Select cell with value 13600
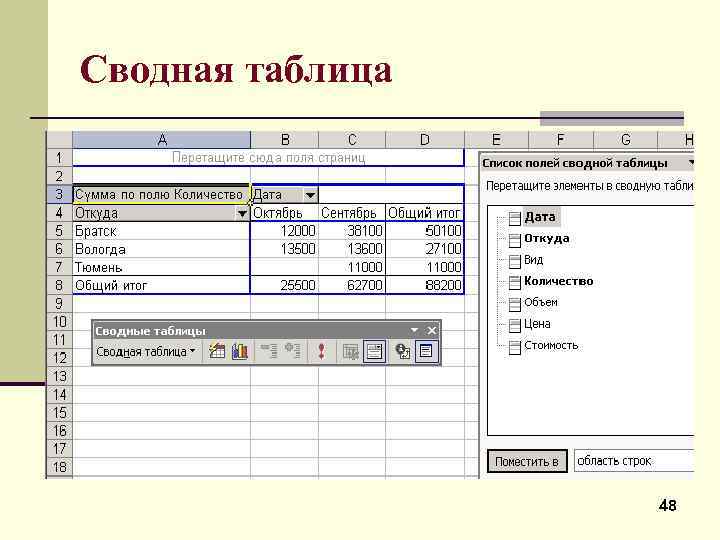 tap(352, 249)
